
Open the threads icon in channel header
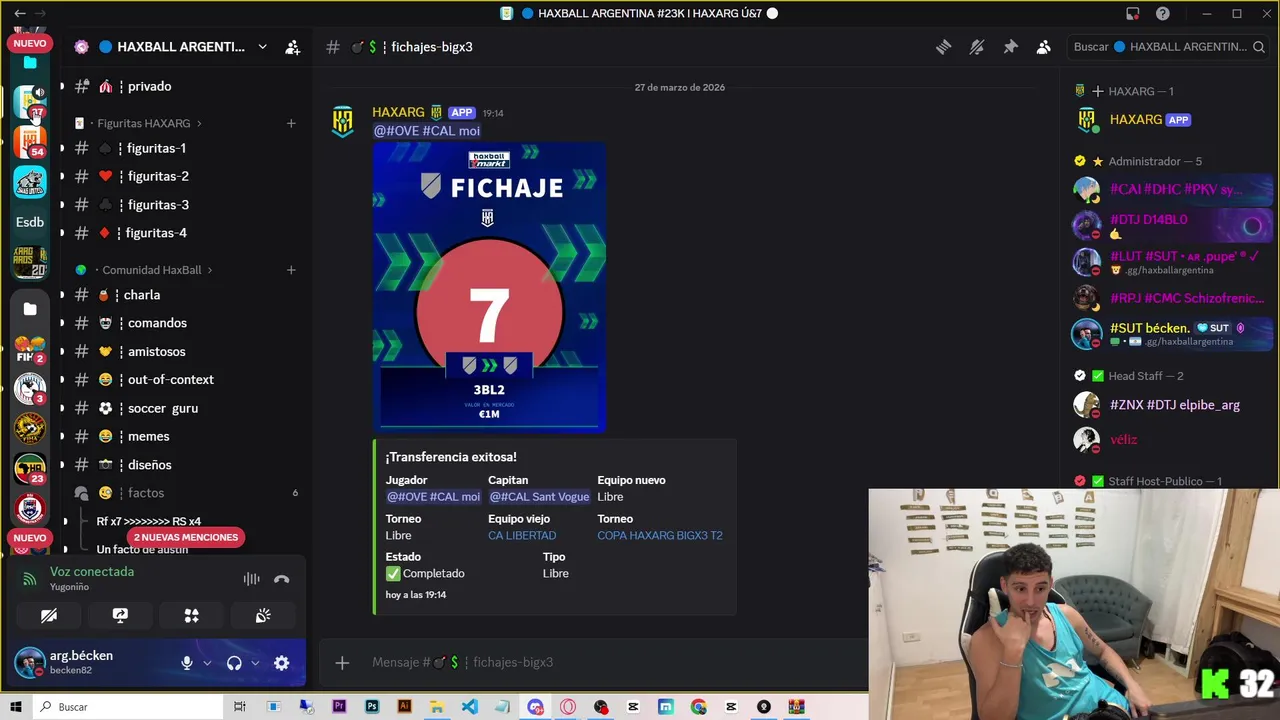click(x=943, y=47)
